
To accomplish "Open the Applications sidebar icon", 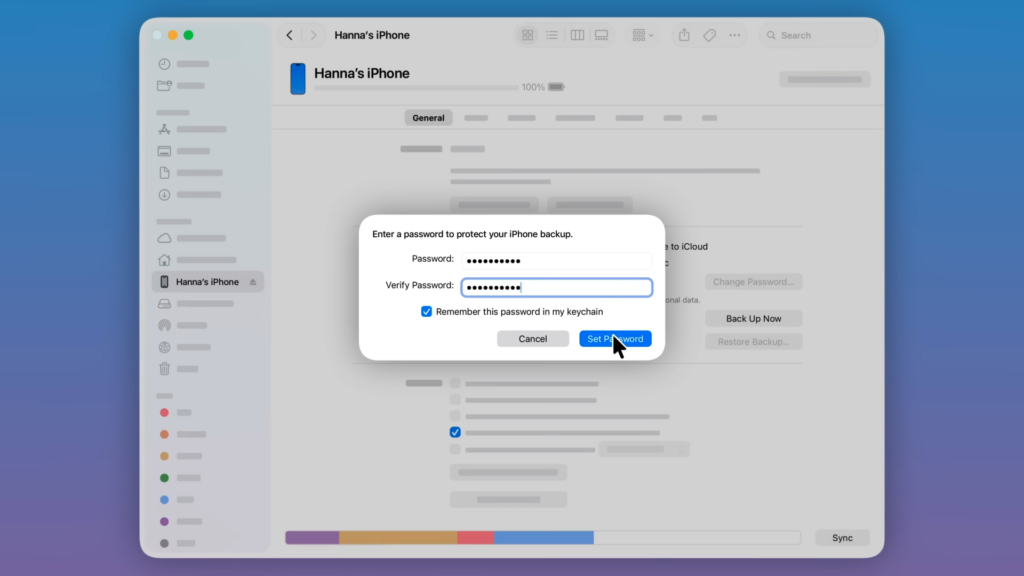I will (165, 129).
